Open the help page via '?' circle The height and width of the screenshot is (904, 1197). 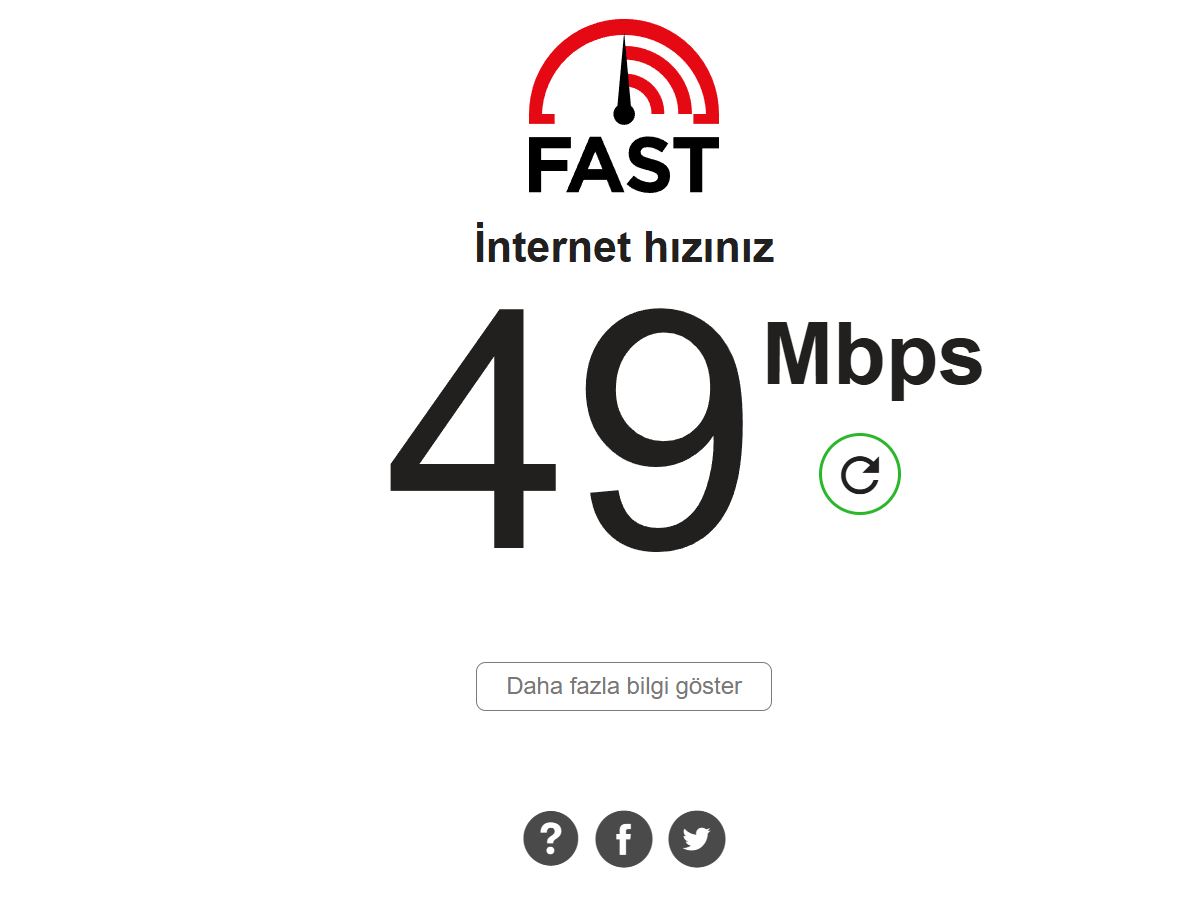[550, 838]
